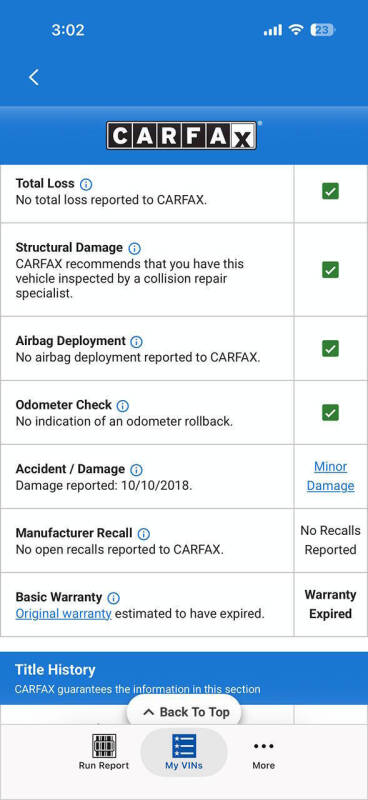This screenshot has height=800, width=368.
Task: Tap the Manufacturer Recall info icon
Action: [x=144, y=534]
